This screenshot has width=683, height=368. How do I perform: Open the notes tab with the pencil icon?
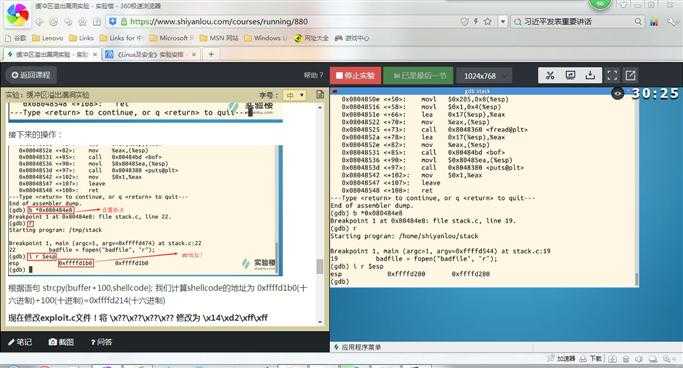click(20, 342)
